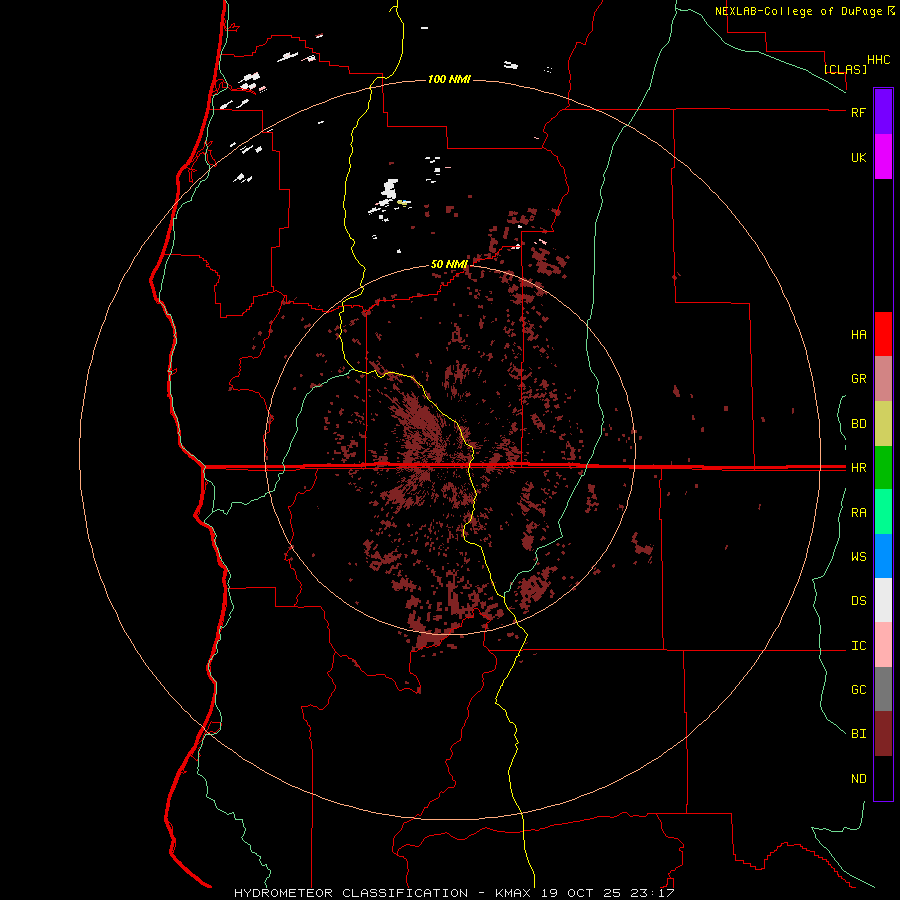900x900 pixels.
Task: Select the BD legend label
Action: [x=858, y=424]
